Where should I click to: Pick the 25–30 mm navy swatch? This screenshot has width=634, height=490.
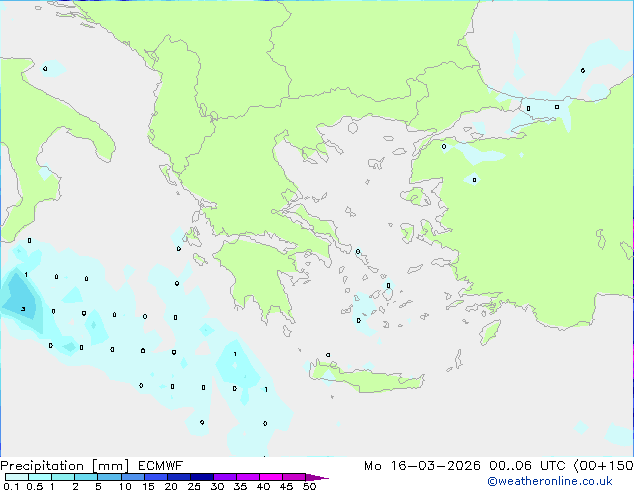click(x=202, y=477)
